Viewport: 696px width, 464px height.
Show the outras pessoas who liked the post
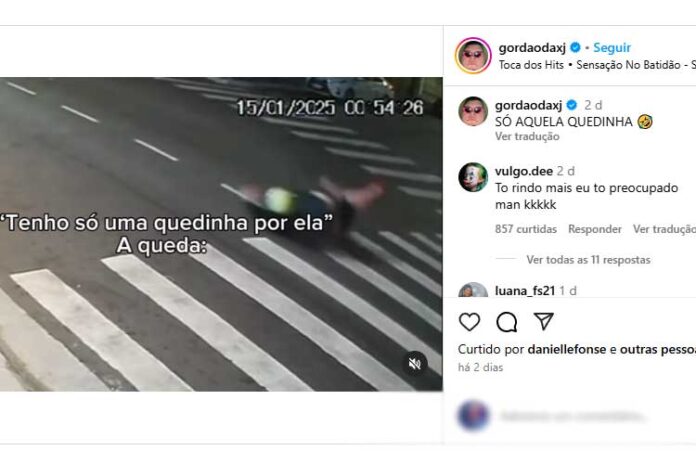657,349
